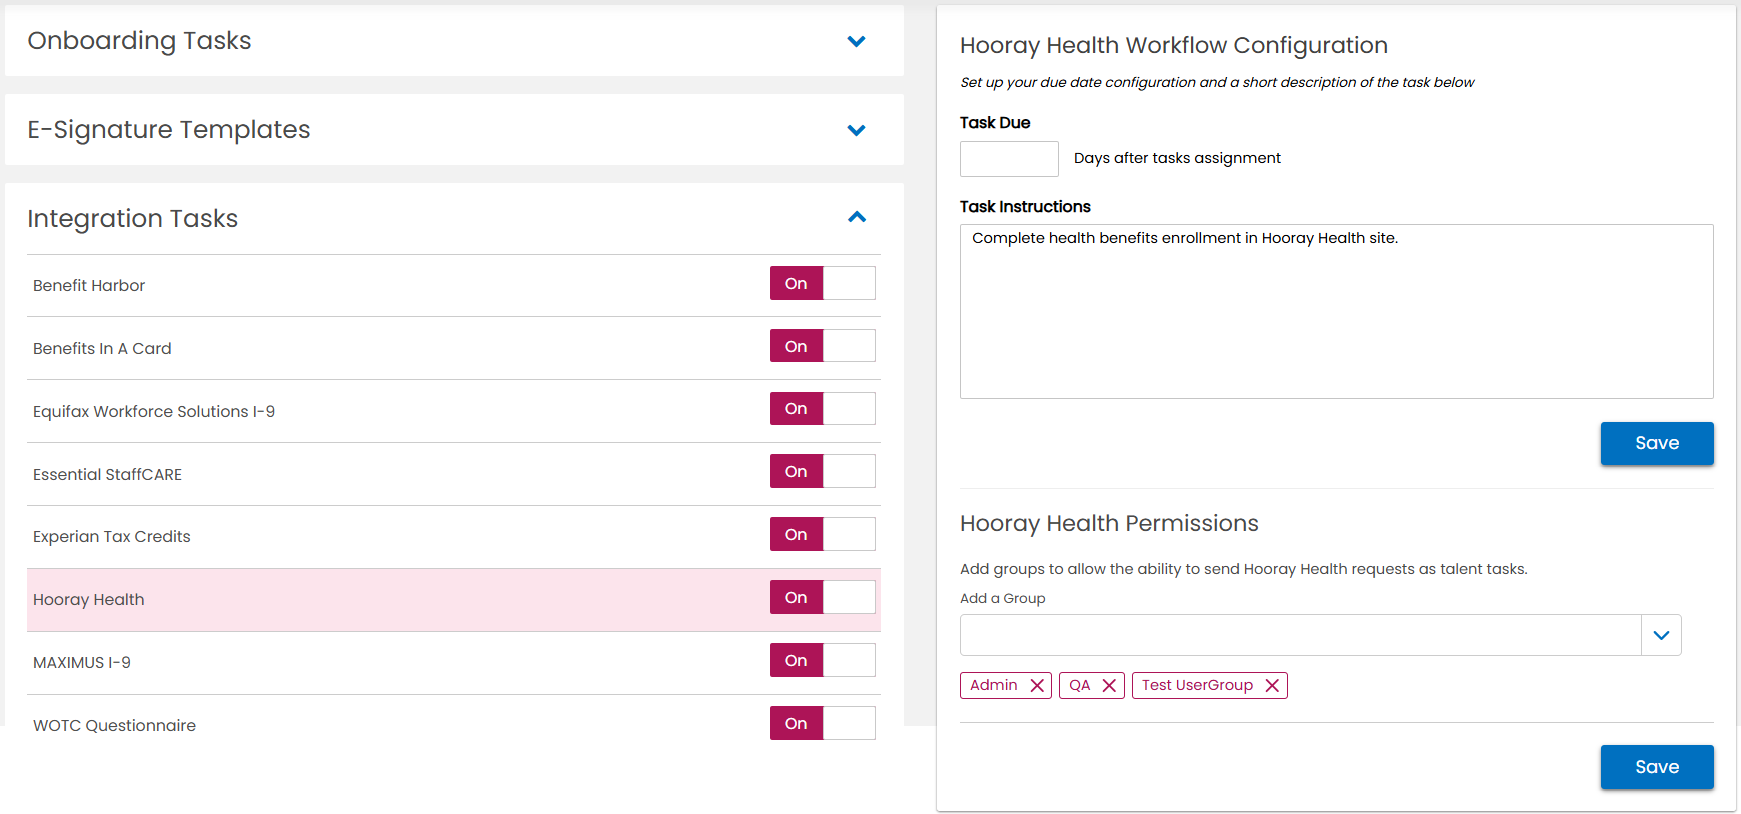Click the Onboarding Tasks section title

pos(139,41)
